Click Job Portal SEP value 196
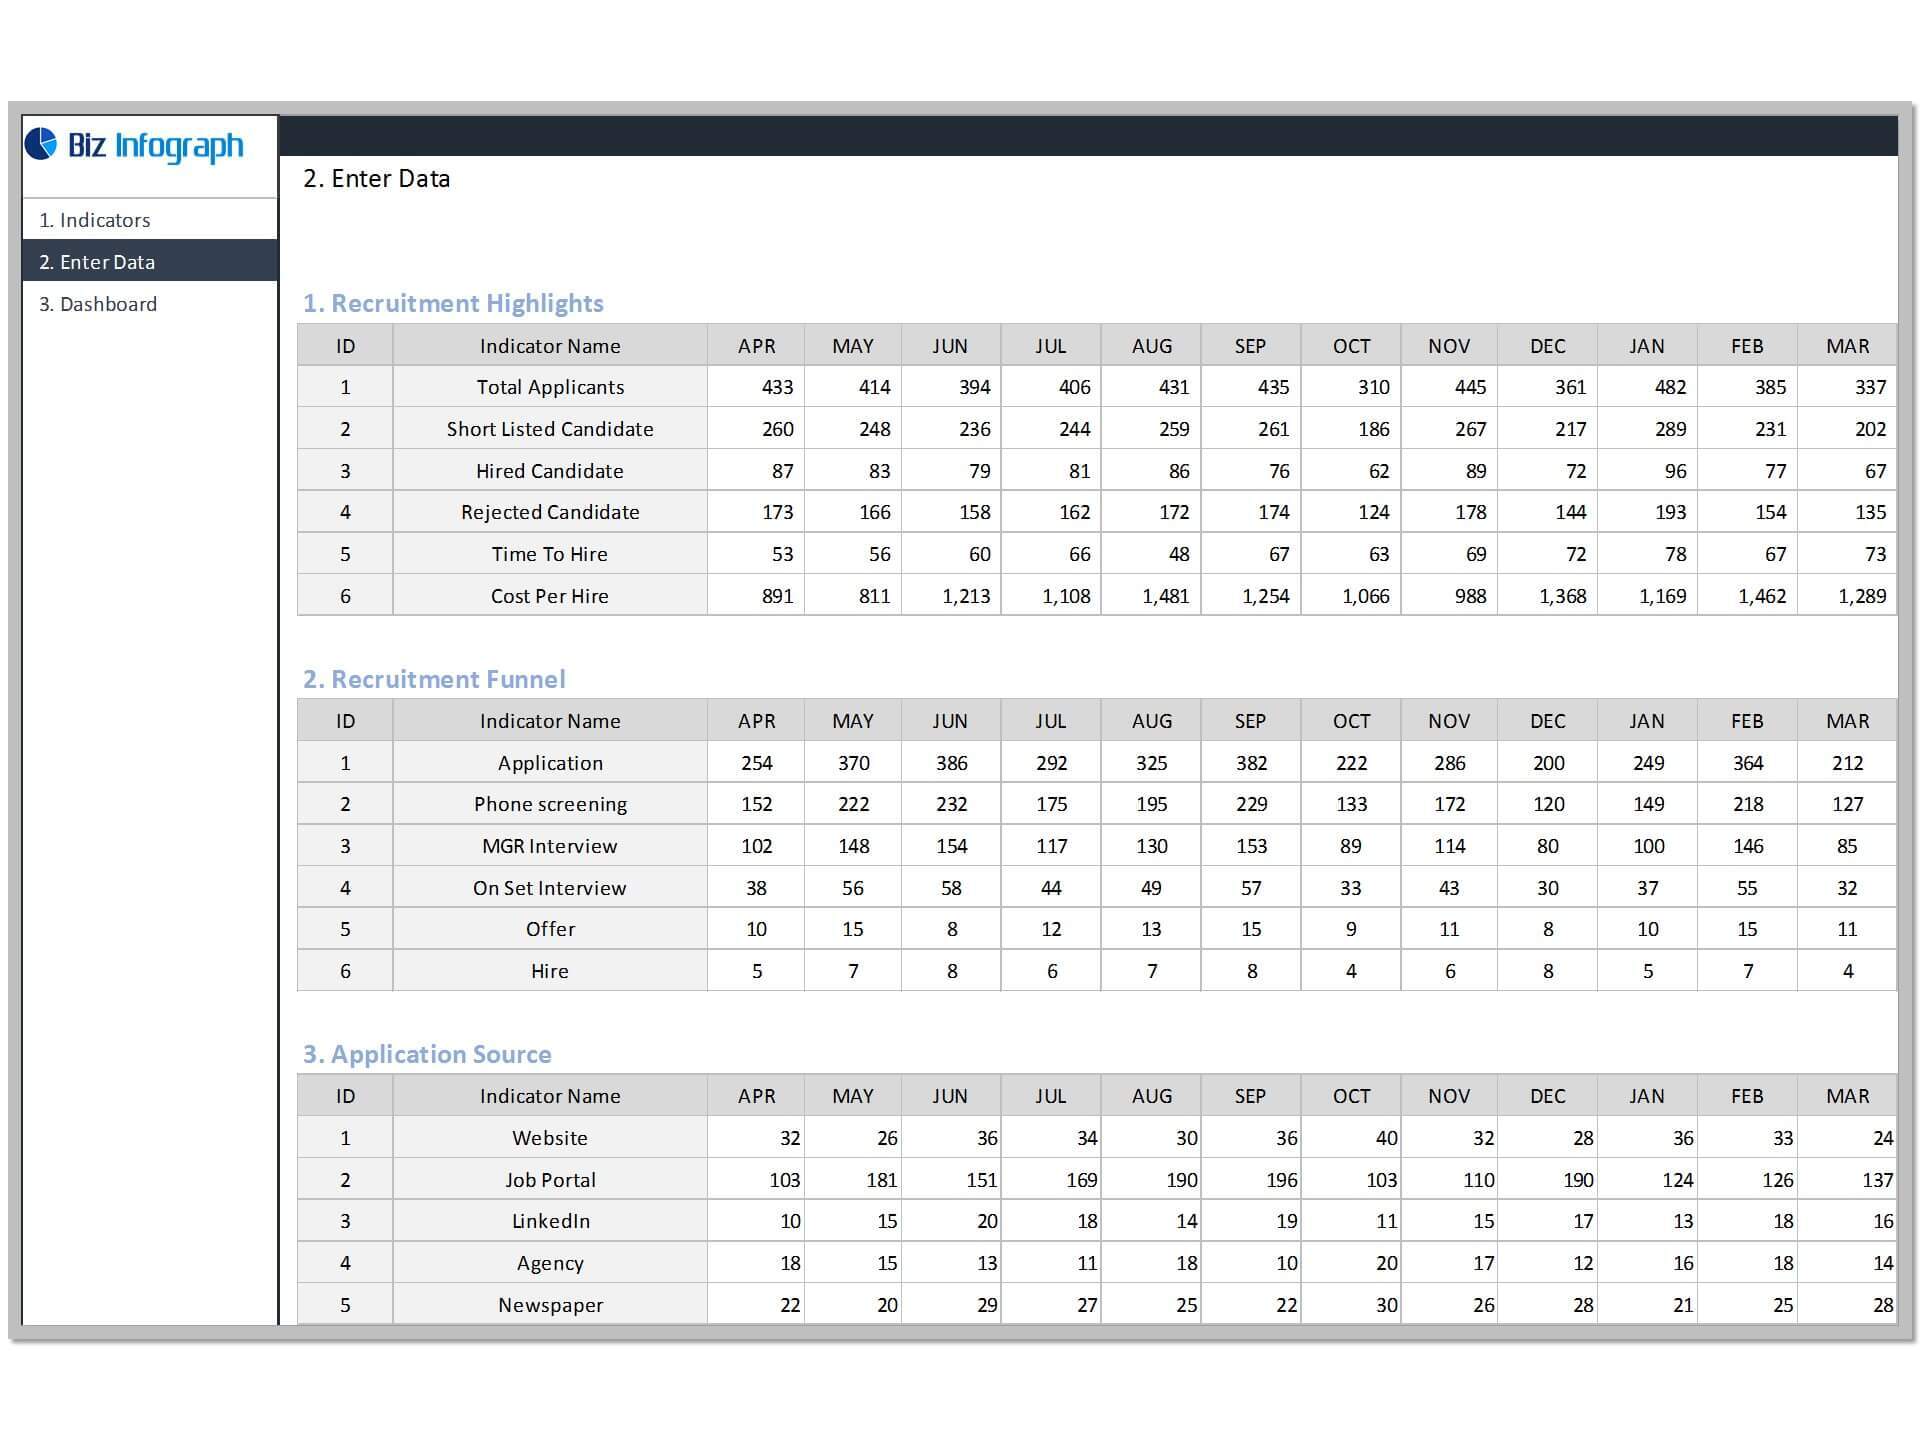1920x1440 pixels. (x=1251, y=1180)
